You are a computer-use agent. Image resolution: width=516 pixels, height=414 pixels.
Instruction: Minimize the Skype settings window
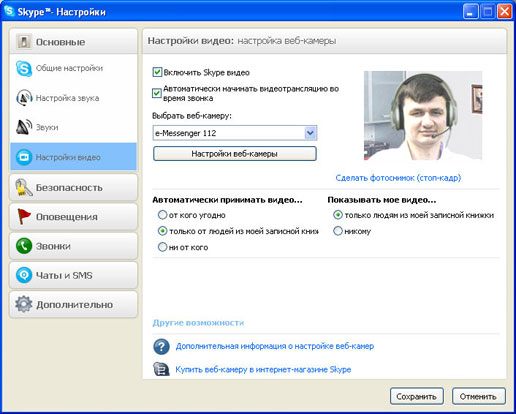[471, 11]
